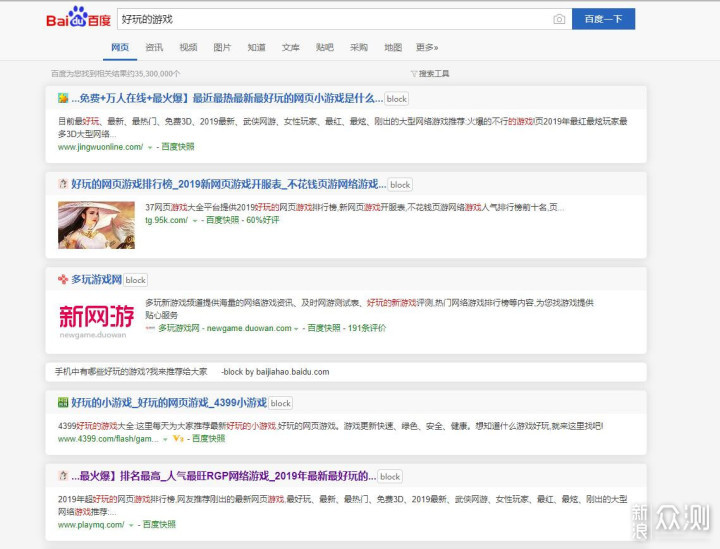This screenshot has height=549, width=720.
Task: Click block button beside 多玩游戏网
Action: (x=135, y=280)
